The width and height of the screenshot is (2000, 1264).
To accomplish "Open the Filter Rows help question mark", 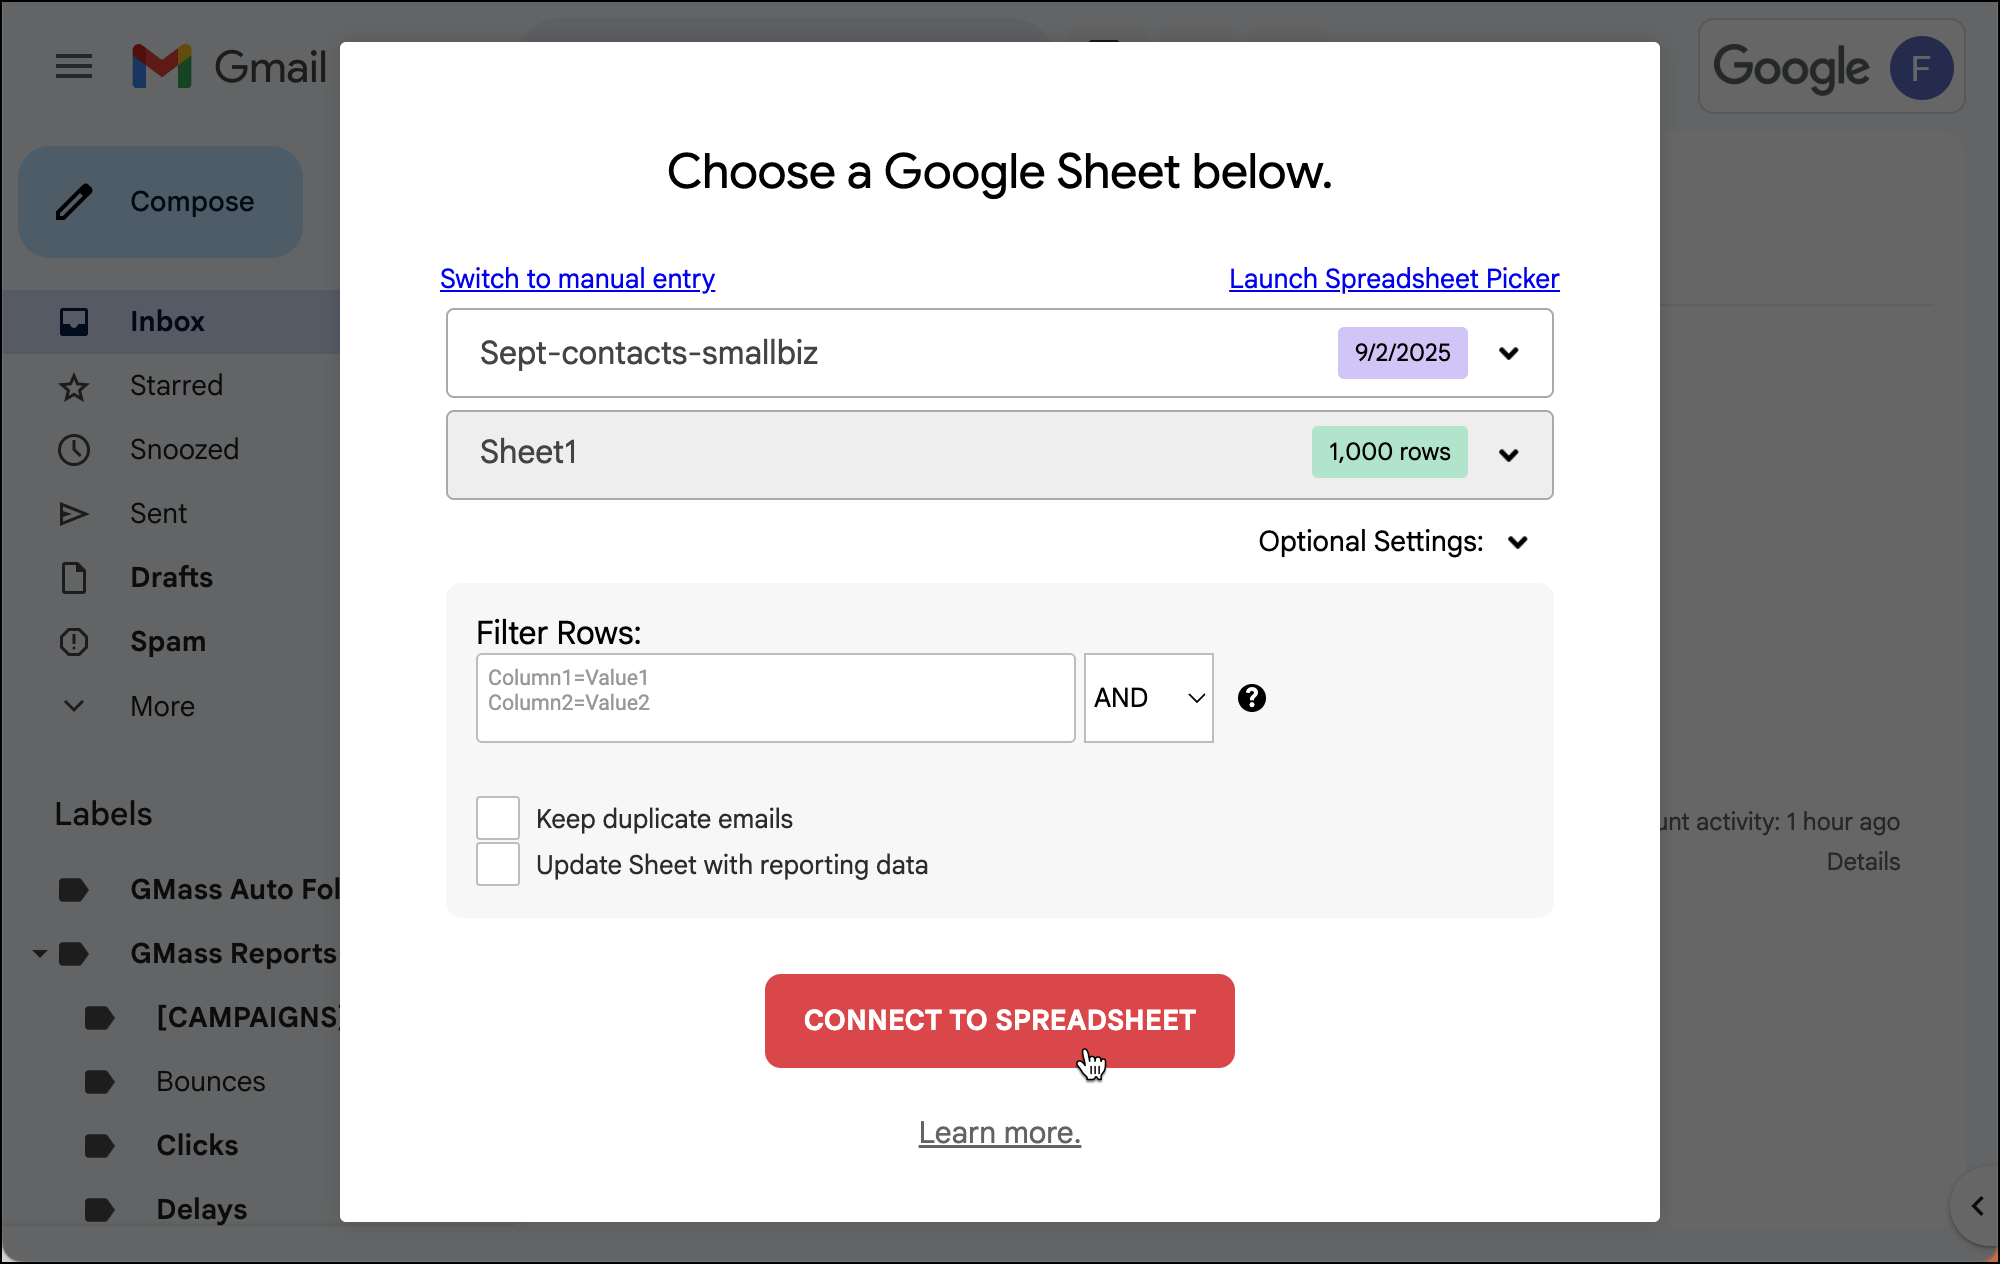I will pos(1252,698).
